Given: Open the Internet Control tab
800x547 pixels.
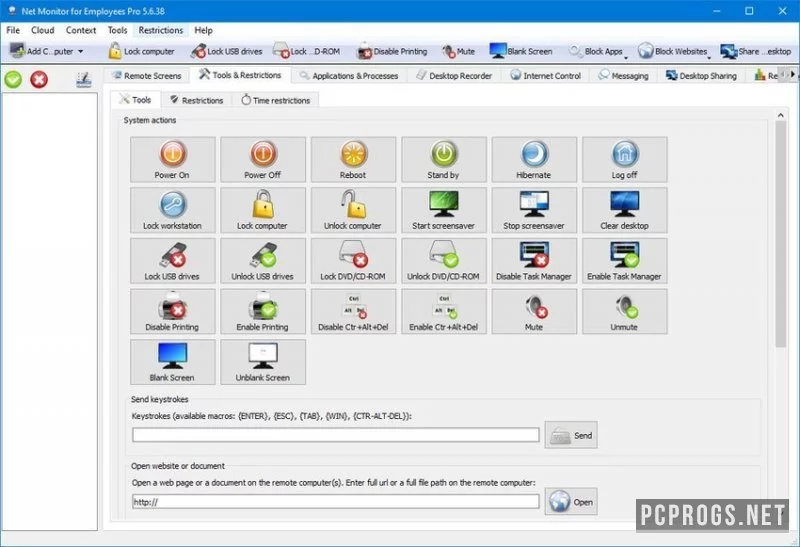Looking at the screenshot, I should point(545,76).
